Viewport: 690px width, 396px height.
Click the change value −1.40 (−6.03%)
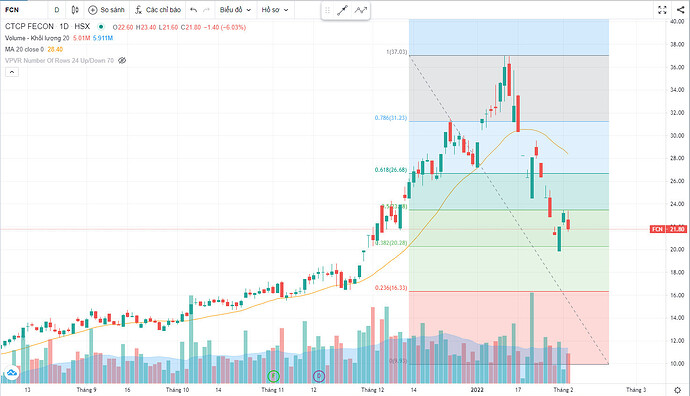[x=225, y=27]
